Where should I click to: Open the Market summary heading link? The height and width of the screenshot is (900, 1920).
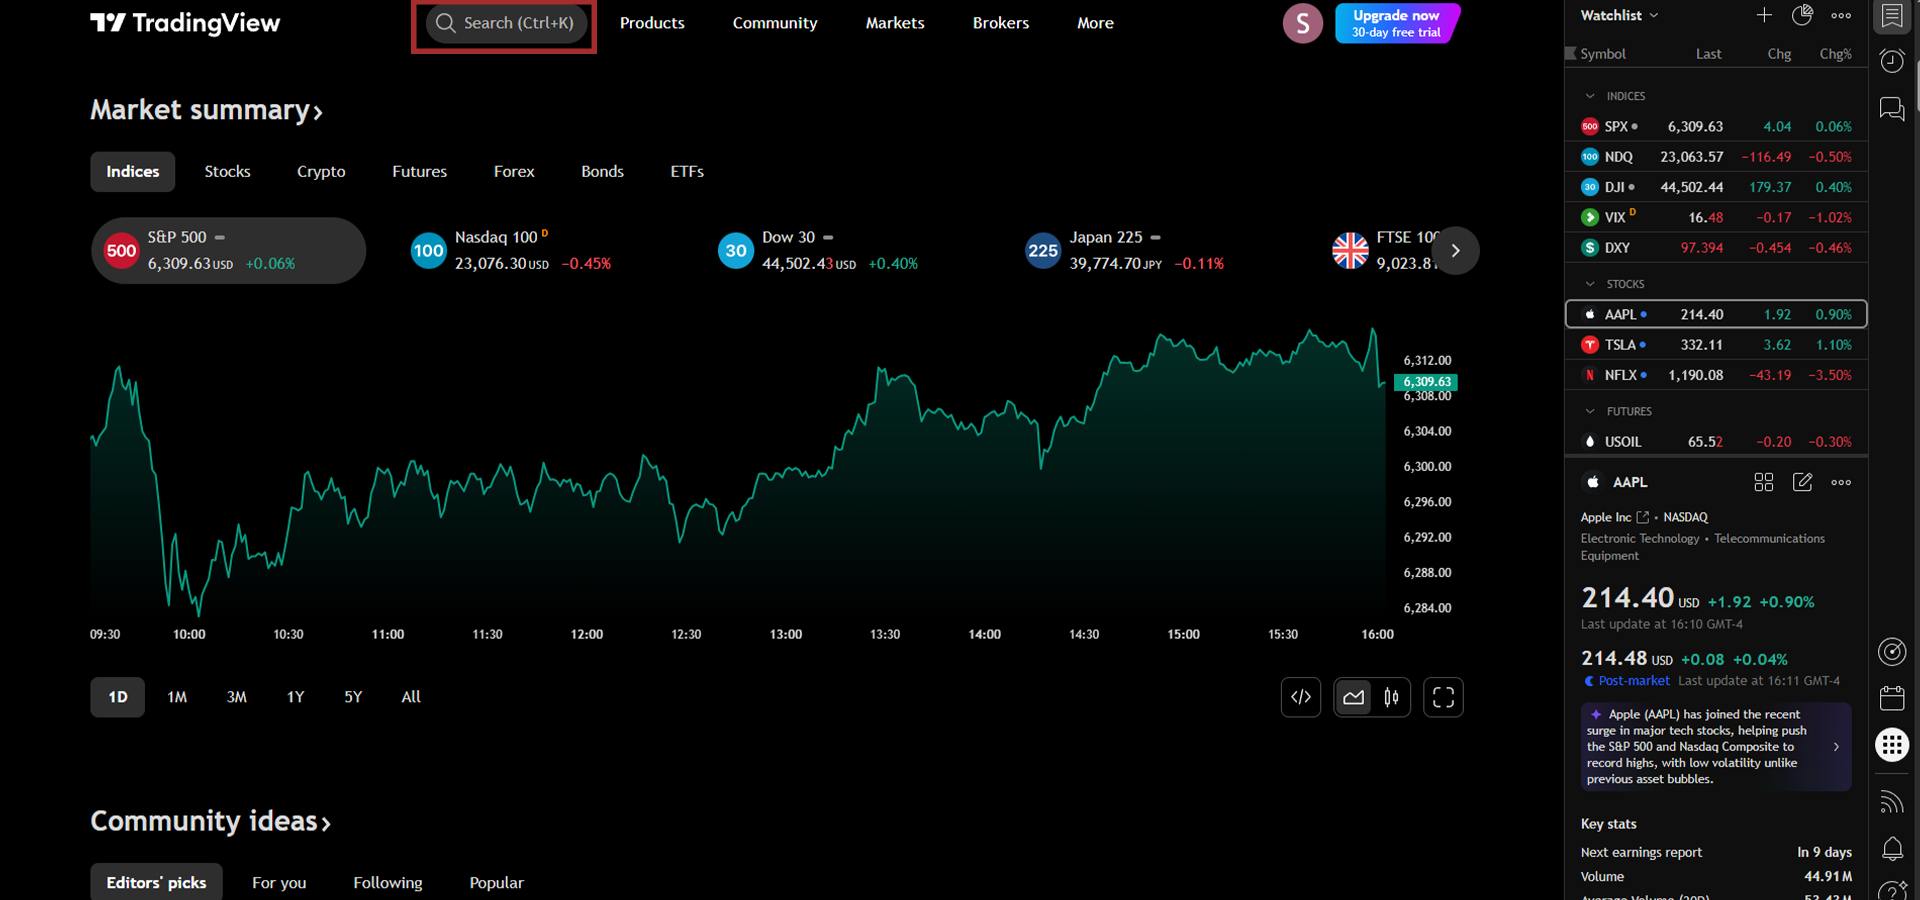click(x=206, y=110)
